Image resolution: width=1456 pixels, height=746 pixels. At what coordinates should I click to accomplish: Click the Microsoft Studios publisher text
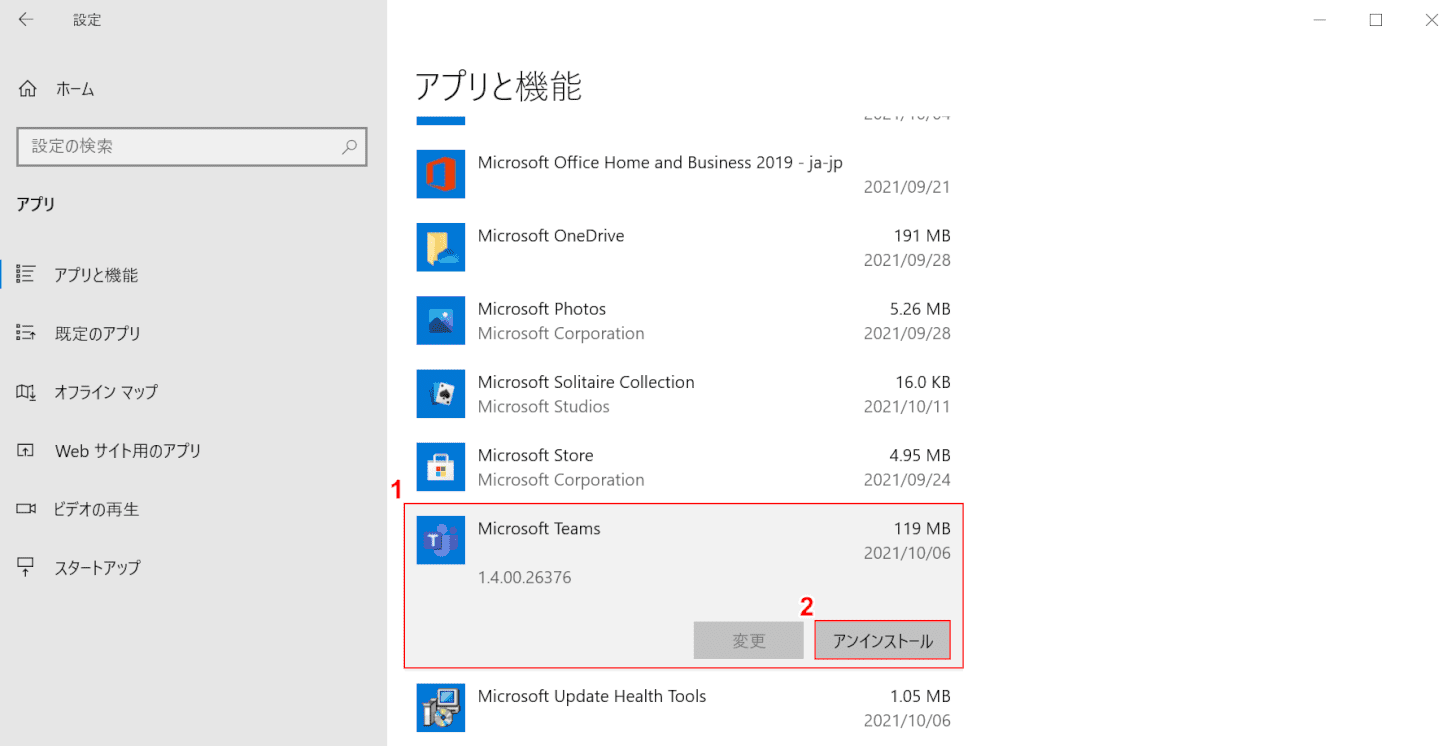(x=544, y=406)
